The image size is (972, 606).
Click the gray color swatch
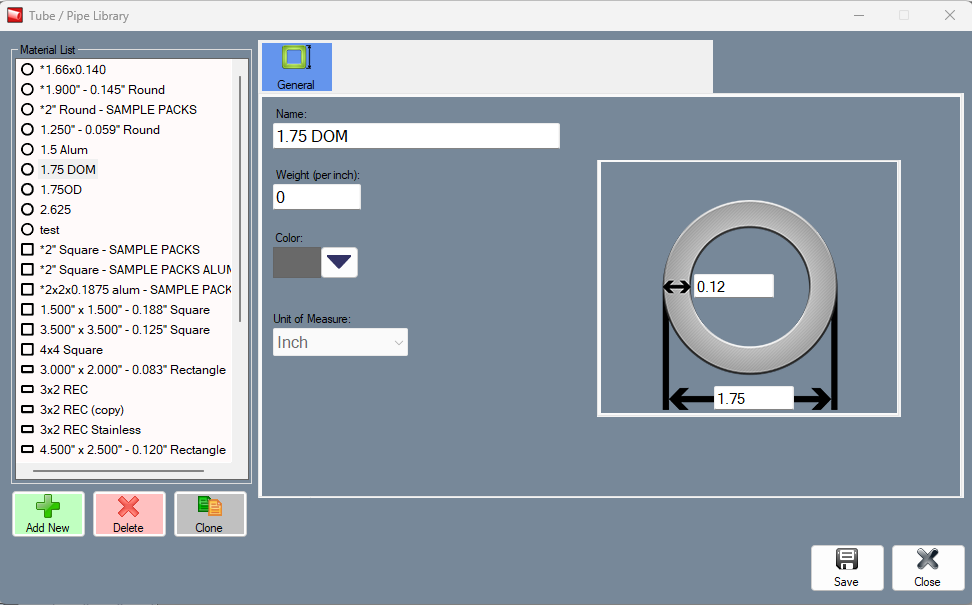tap(297, 262)
